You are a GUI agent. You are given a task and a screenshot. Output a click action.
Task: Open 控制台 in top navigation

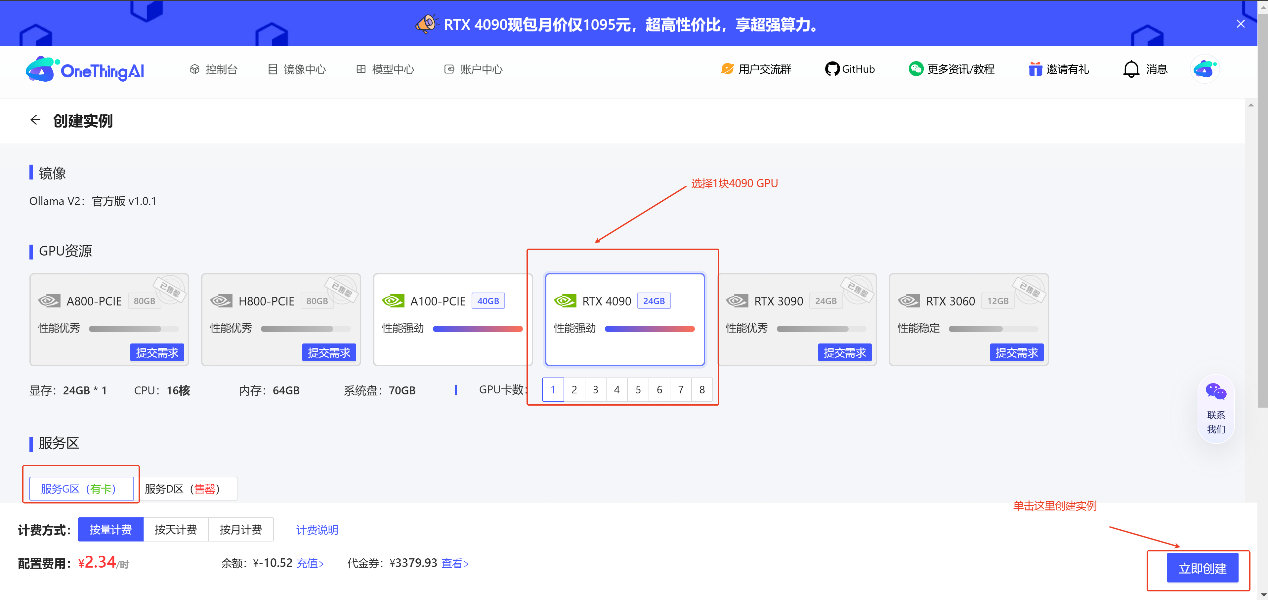click(213, 70)
